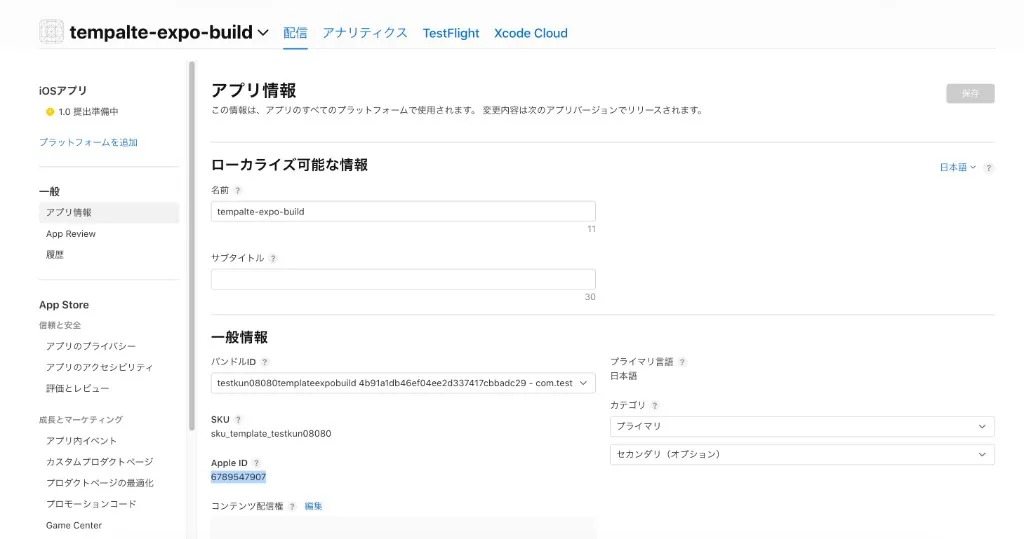Click the help icon beside コンテンツ配信権
The height and width of the screenshot is (539, 1024).
292,506
